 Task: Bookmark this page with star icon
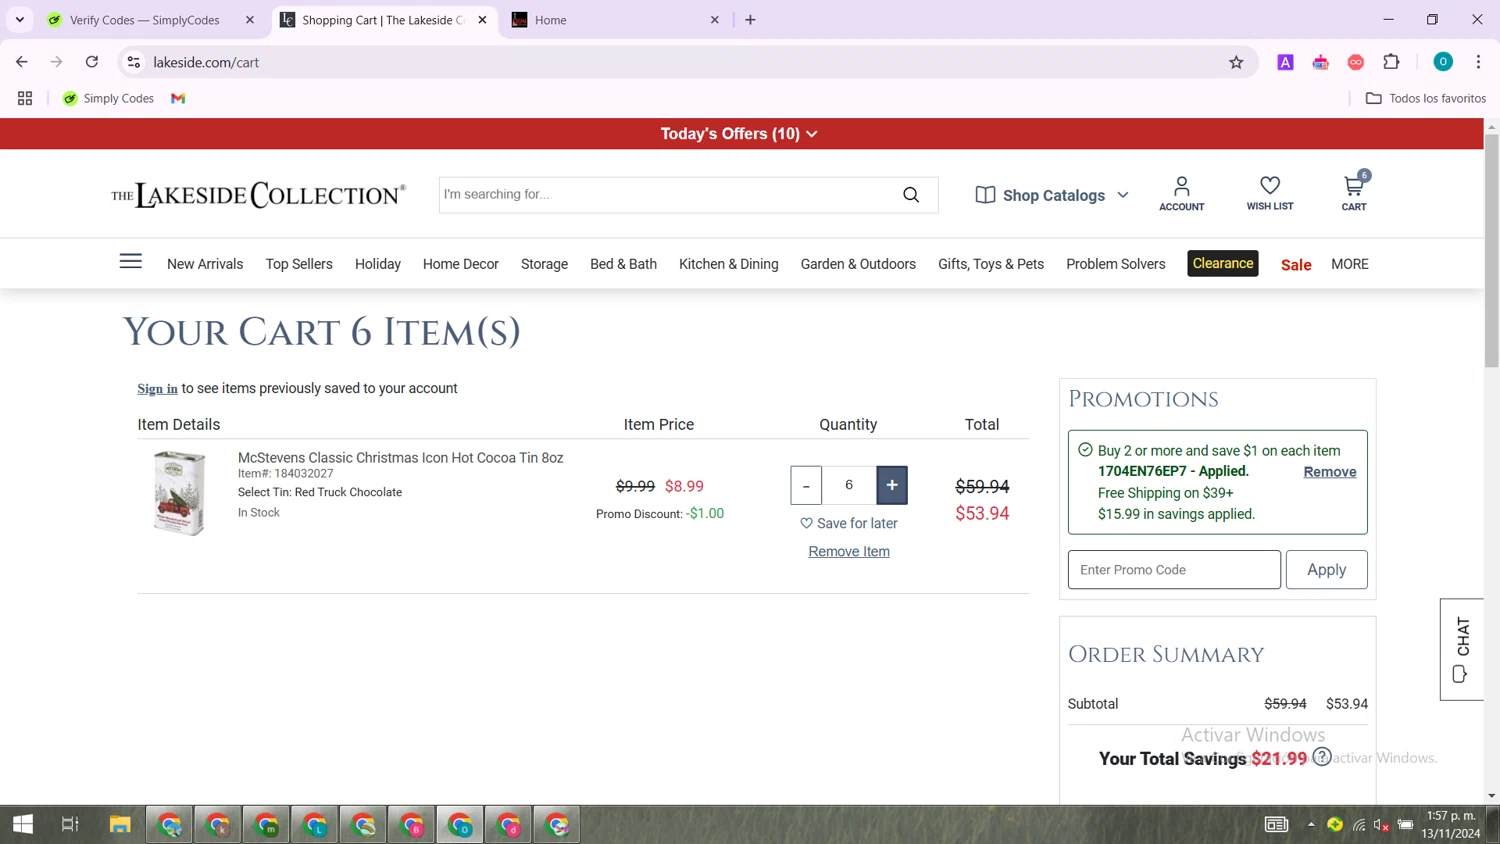coord(1236,62)
